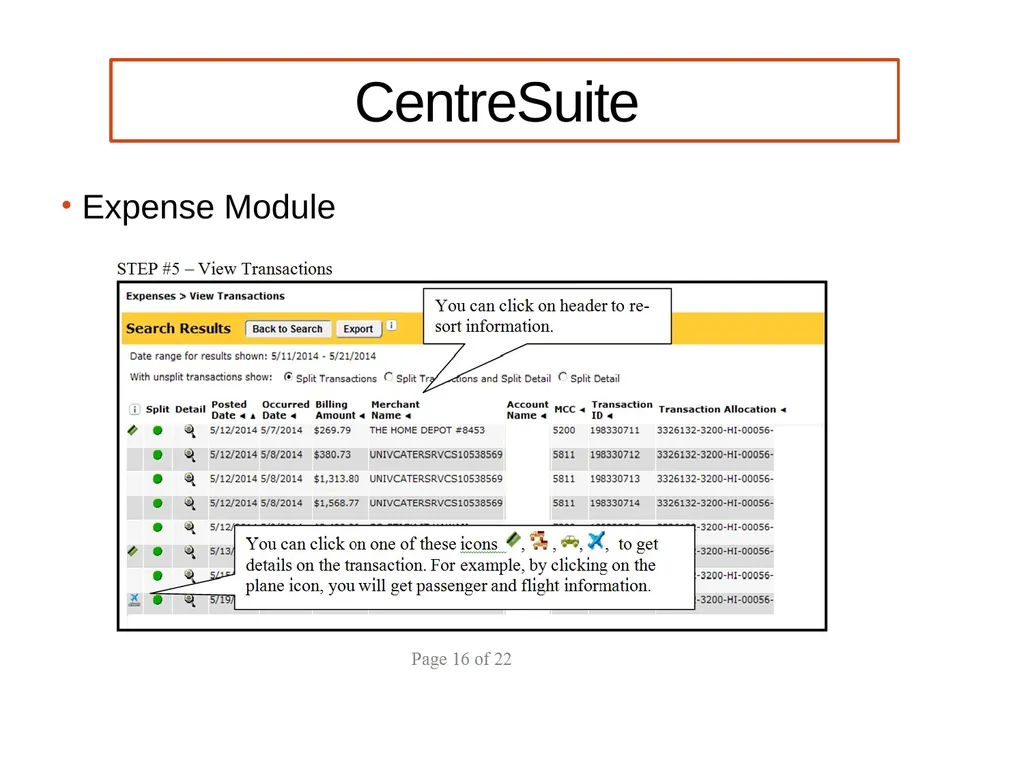Select Split Transactions and Split Detail radio
Image resolution: width=1024 pixels, height=768 pixels.
(389, 377)
